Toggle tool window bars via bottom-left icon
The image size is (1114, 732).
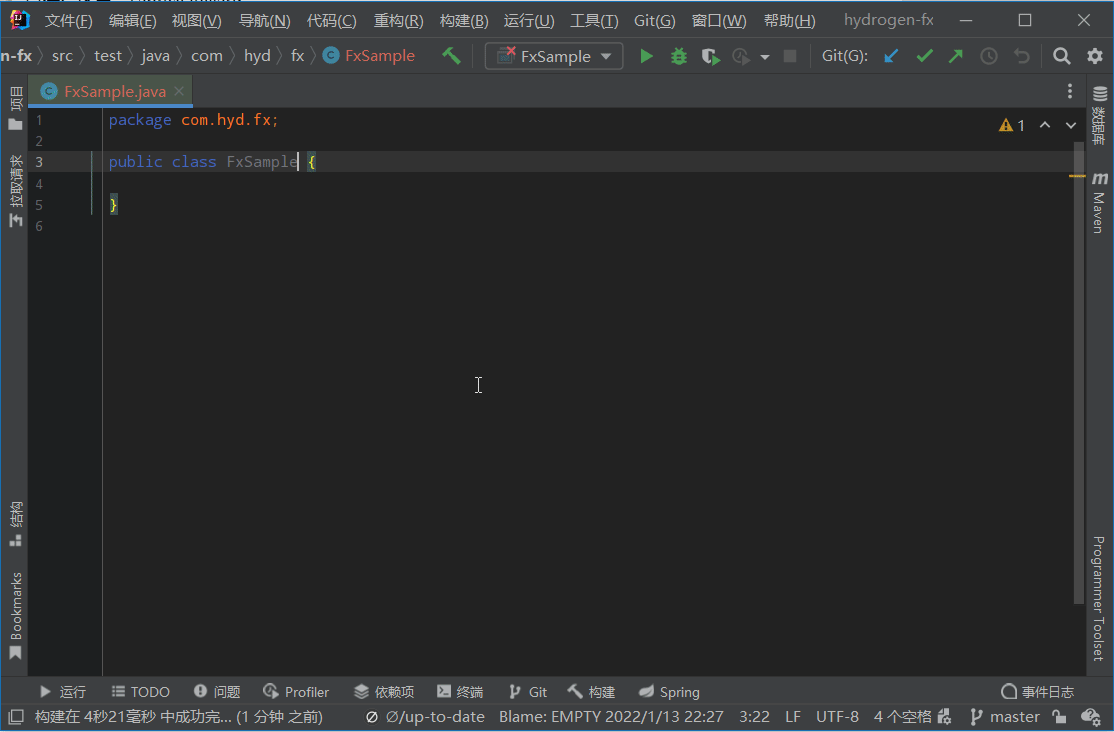click(15, 717)
